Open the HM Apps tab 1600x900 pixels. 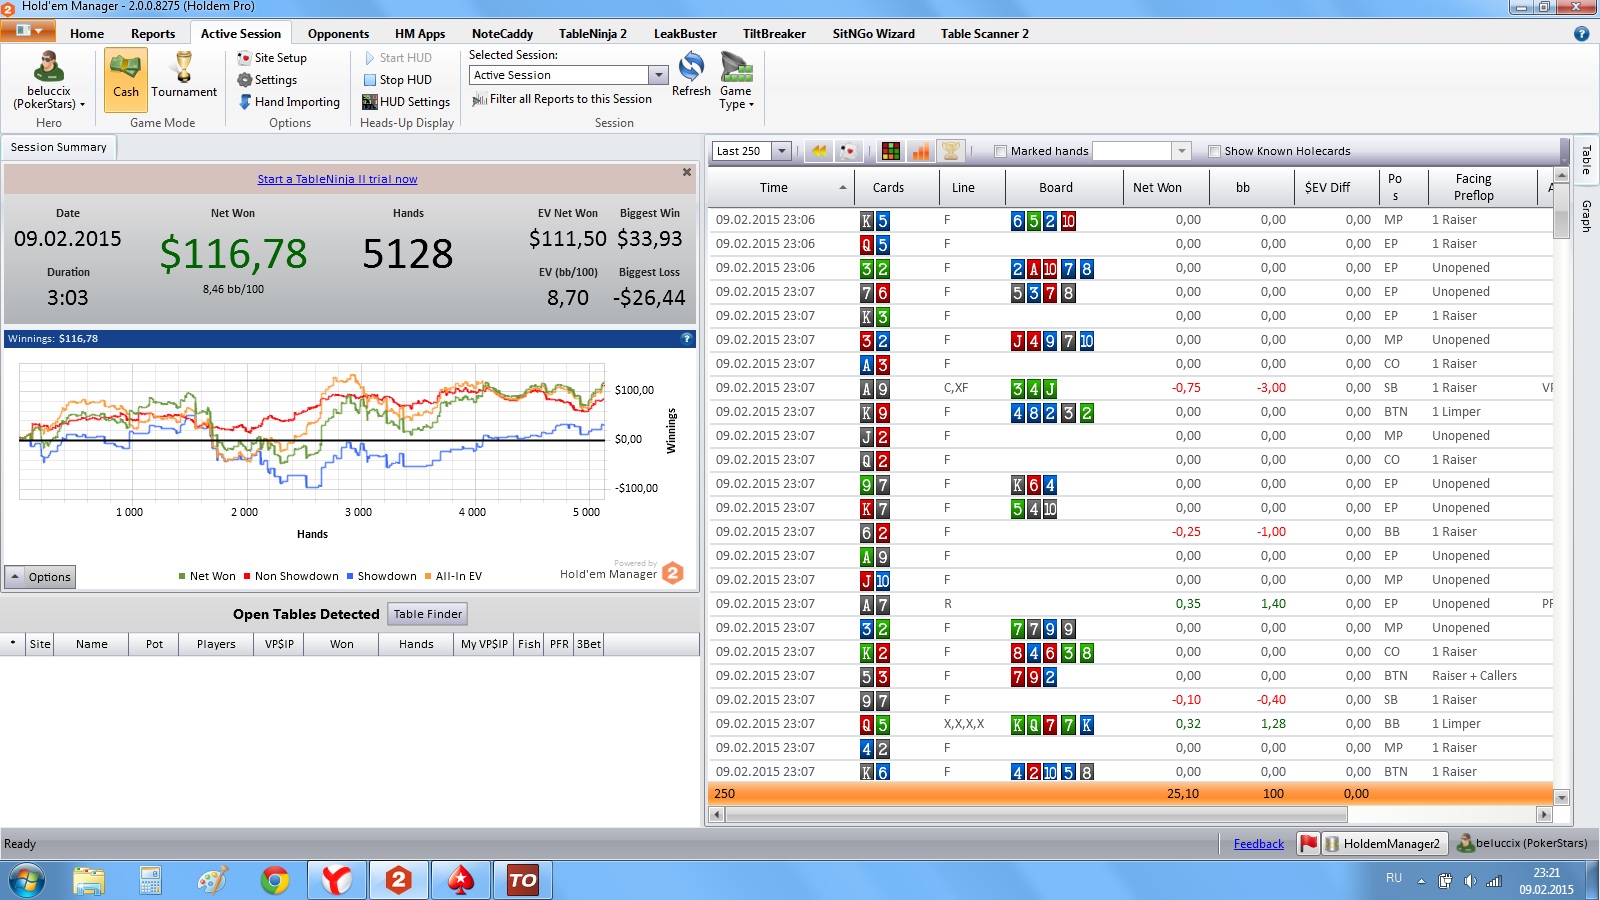click(420, 33)
